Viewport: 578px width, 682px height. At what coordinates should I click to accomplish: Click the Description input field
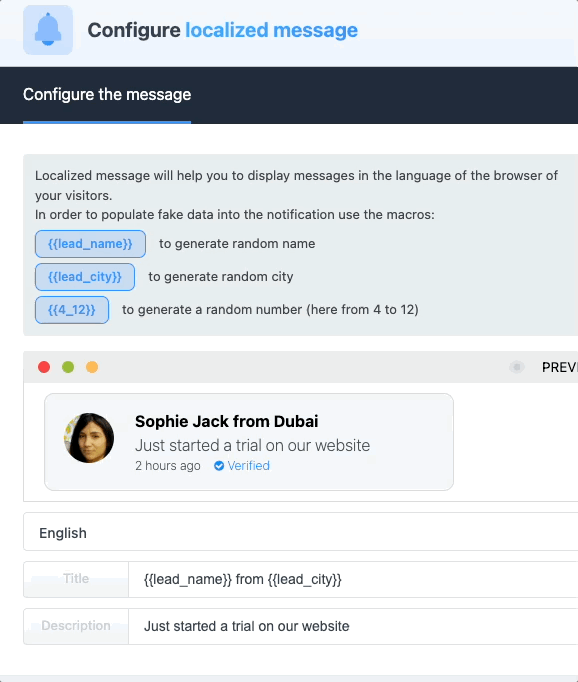(353, 626)
